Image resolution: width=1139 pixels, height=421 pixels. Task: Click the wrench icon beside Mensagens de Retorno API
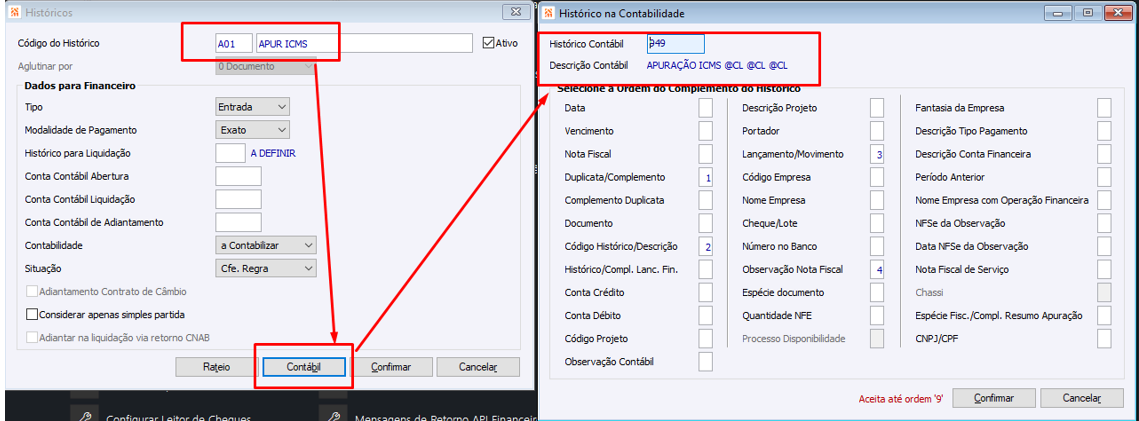pyautogui.click(x=332, y=414)
